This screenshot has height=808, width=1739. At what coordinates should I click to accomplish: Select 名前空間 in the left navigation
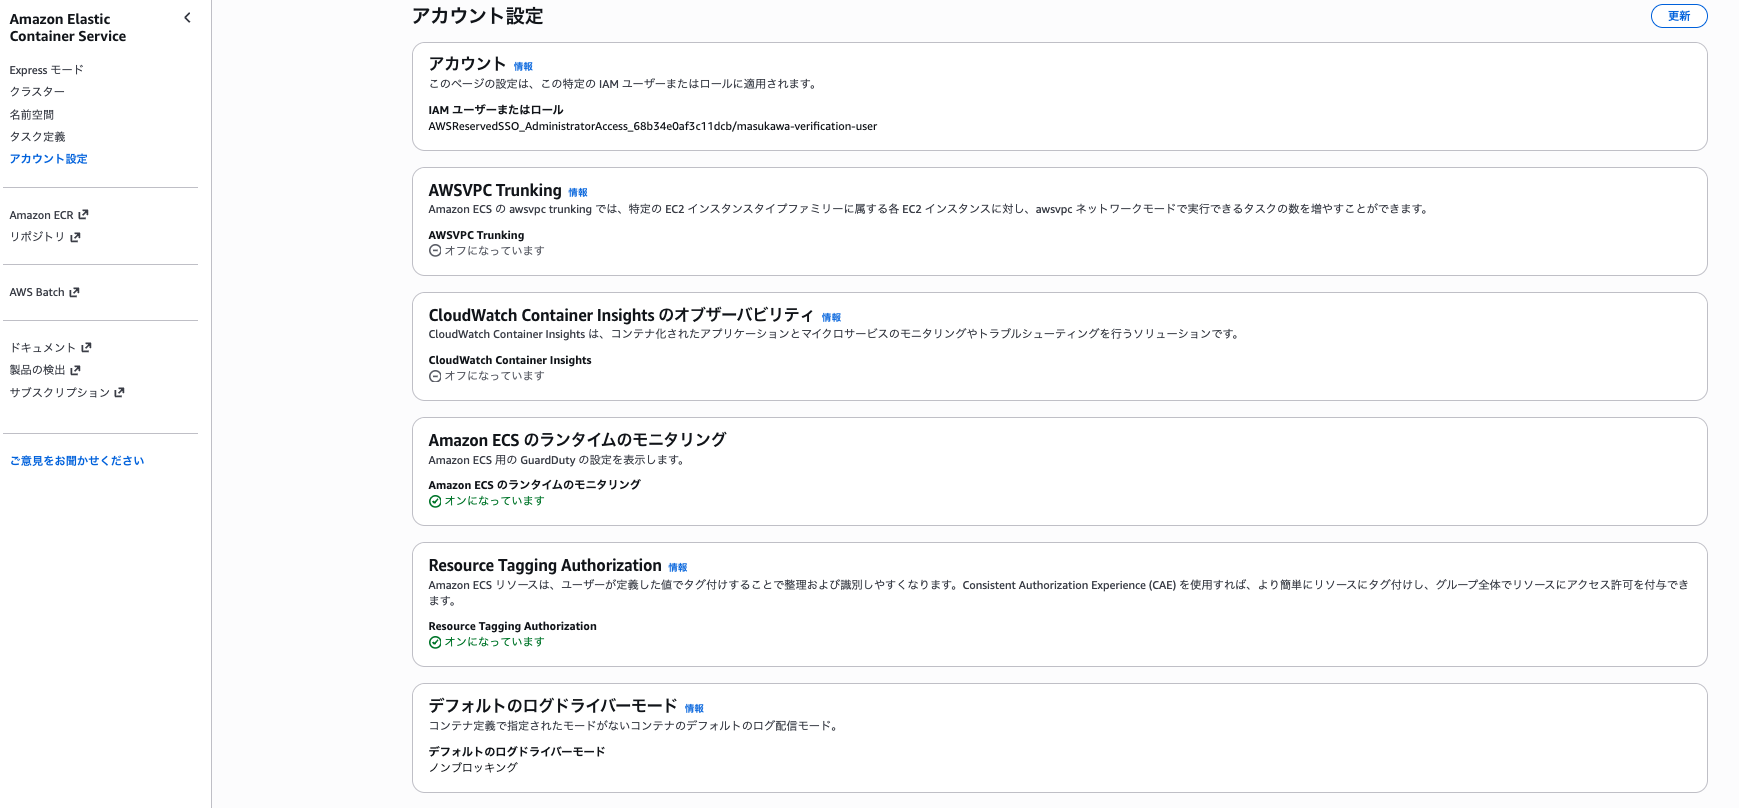(33, 114)
